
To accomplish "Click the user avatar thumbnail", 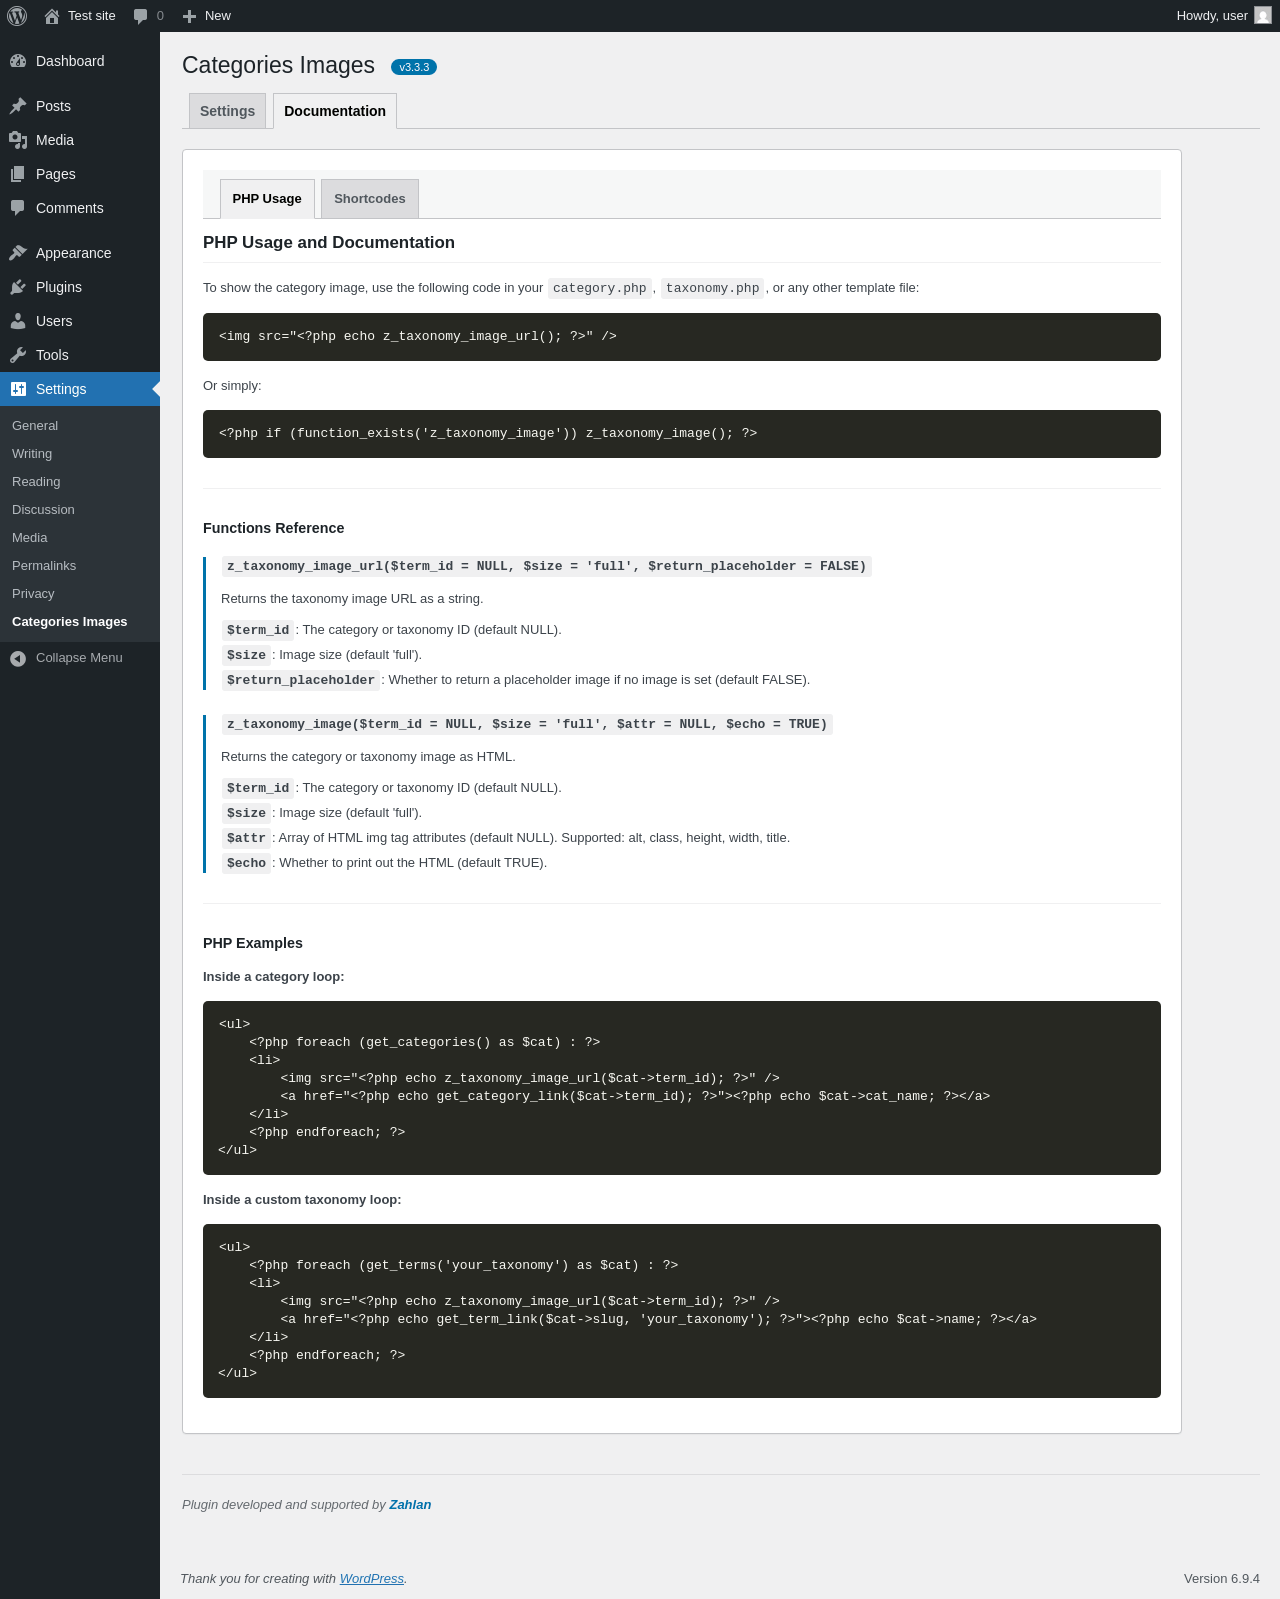I will [x=1263, y=16].
